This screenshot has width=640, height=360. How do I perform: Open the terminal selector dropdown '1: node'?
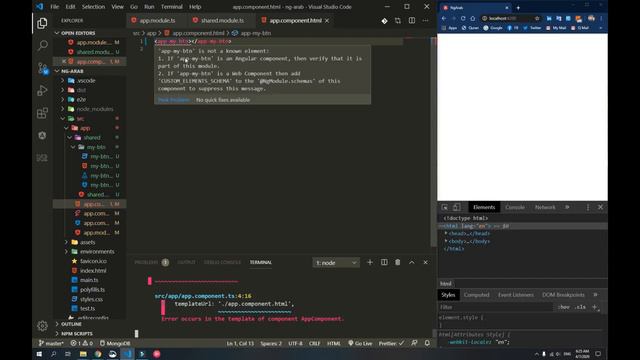(x=336, y=263)
